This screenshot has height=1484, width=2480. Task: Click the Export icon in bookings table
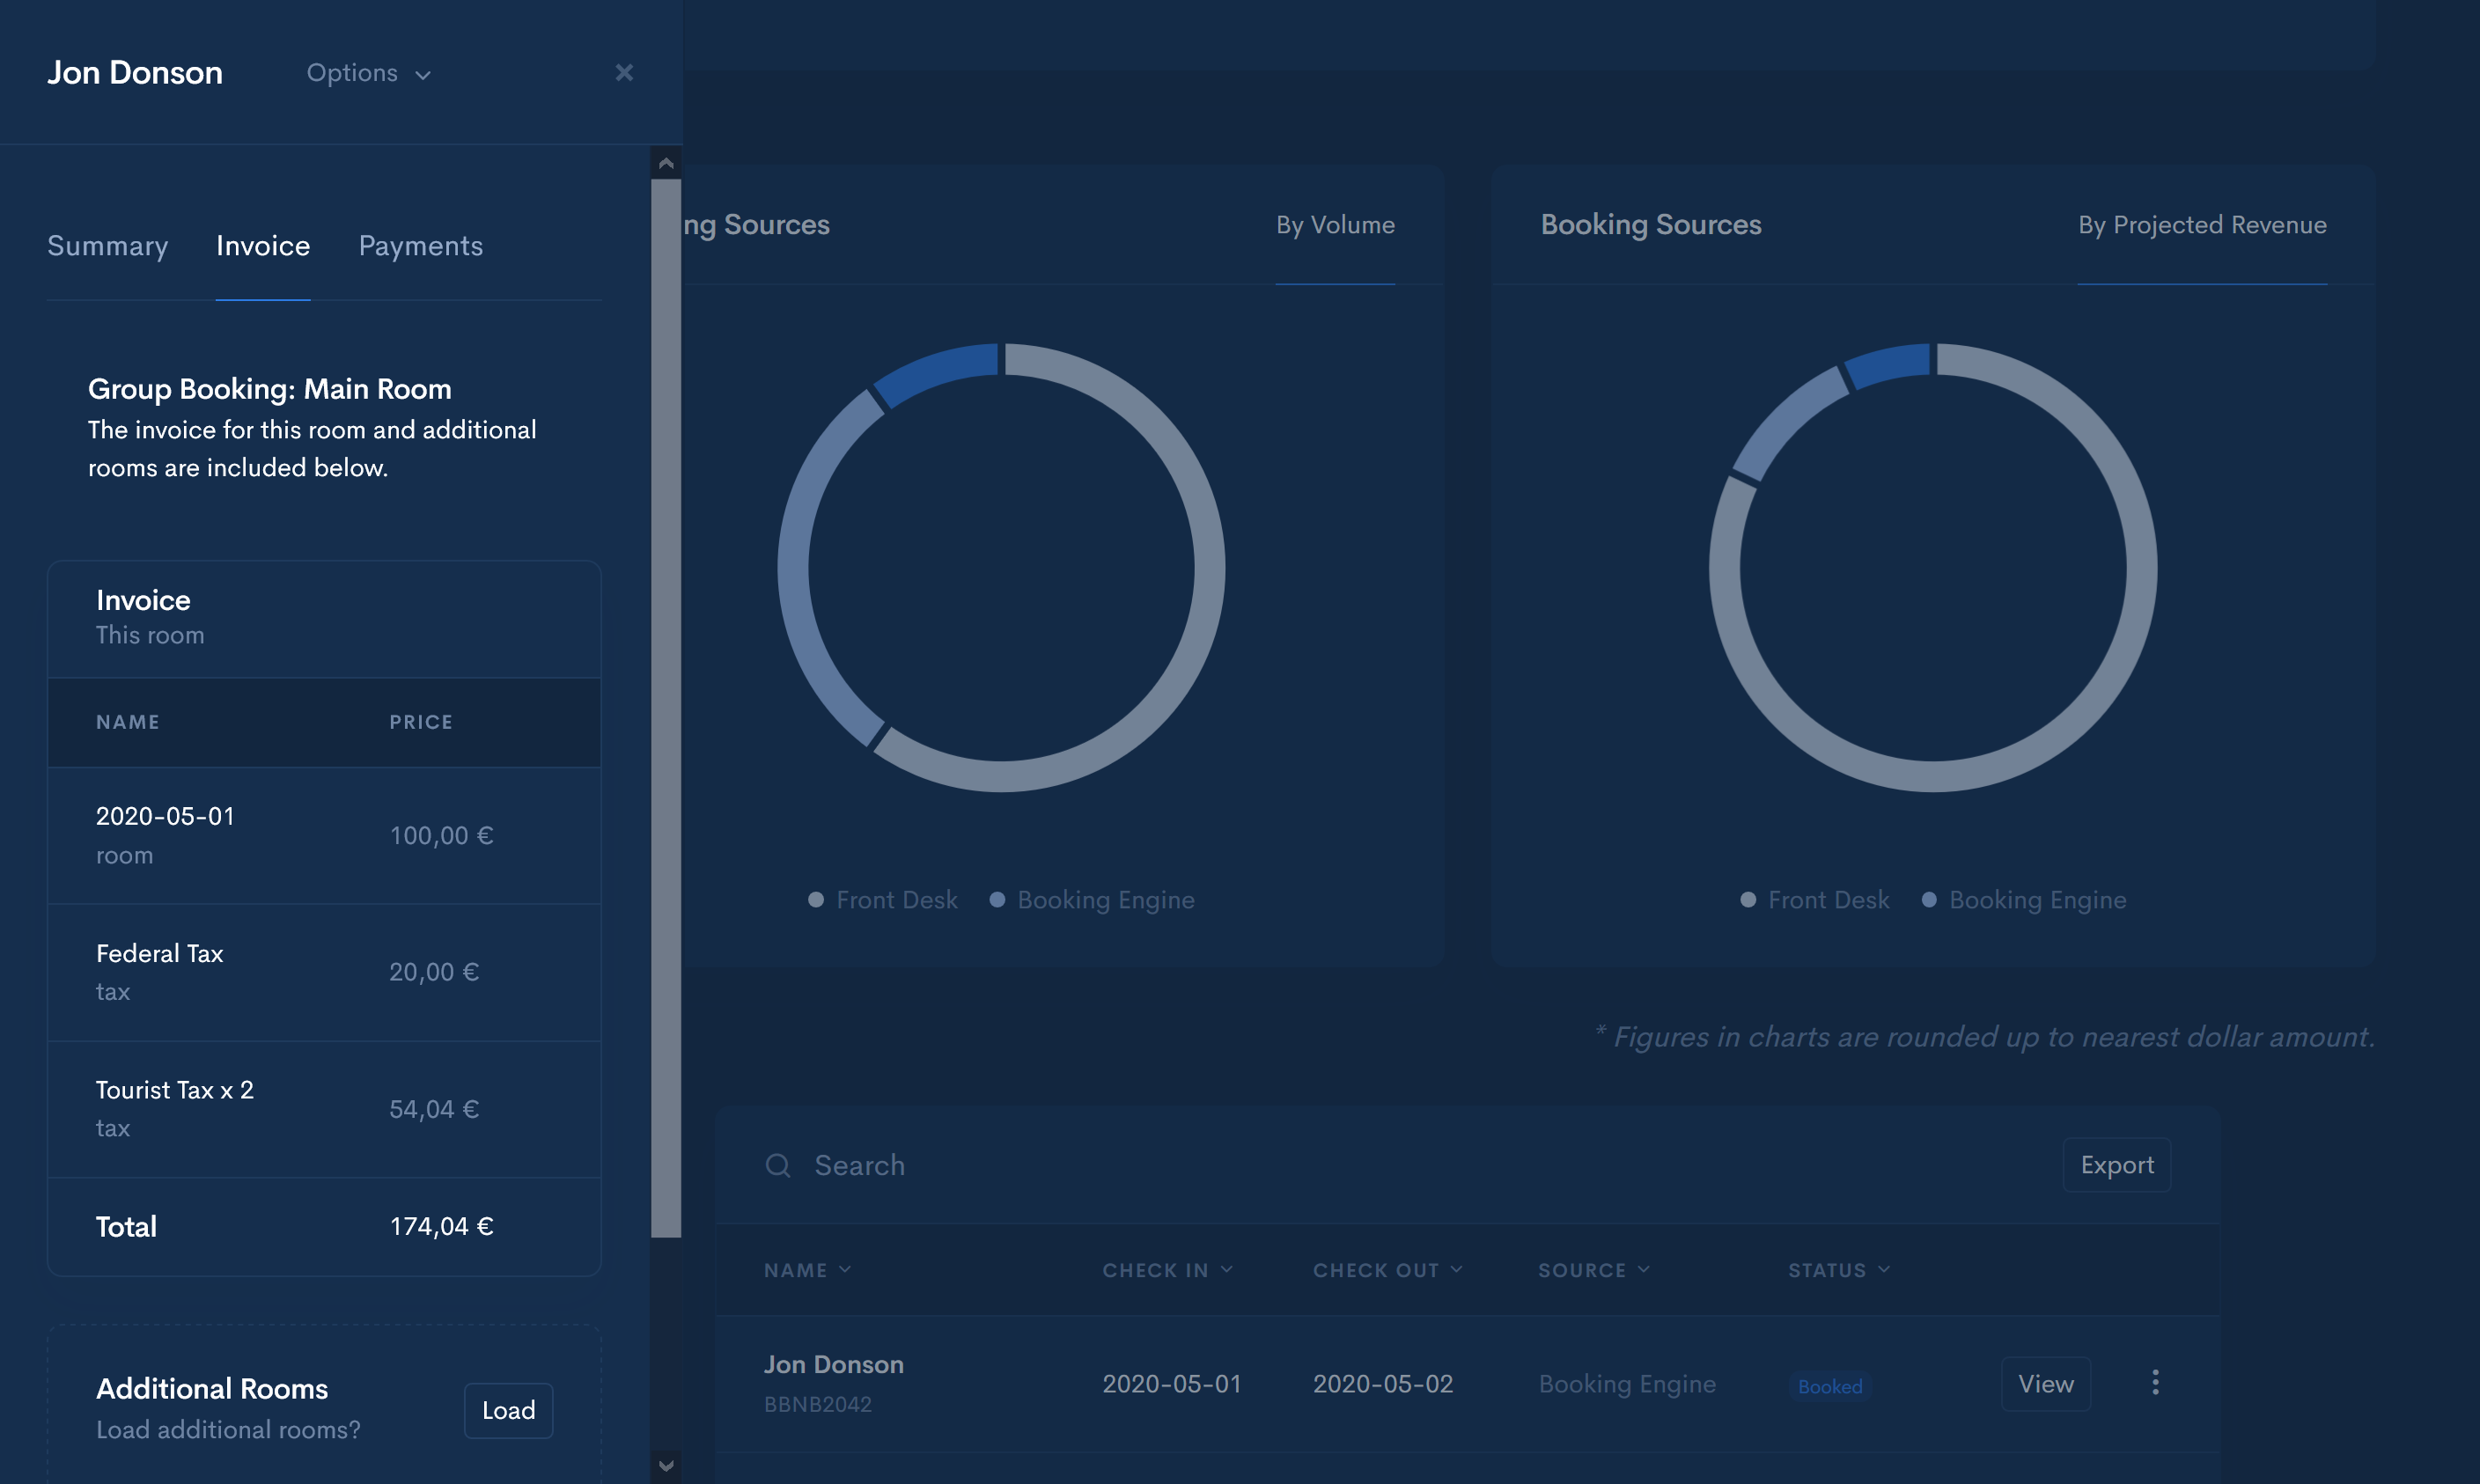tap(2116, 1164)
